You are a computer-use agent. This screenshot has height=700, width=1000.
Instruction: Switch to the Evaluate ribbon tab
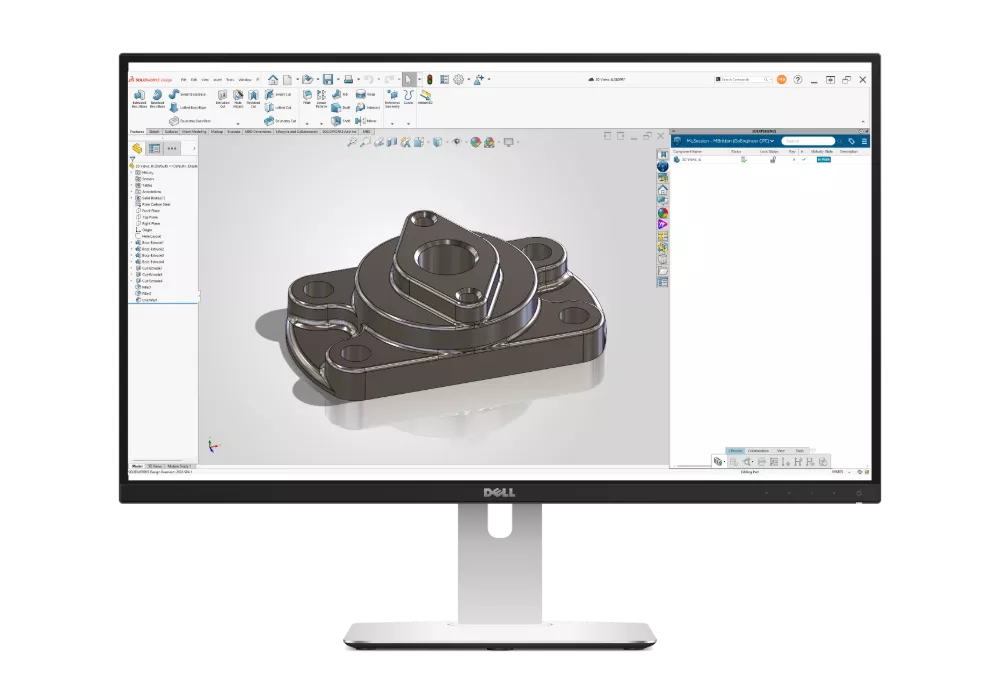point(234,132)
